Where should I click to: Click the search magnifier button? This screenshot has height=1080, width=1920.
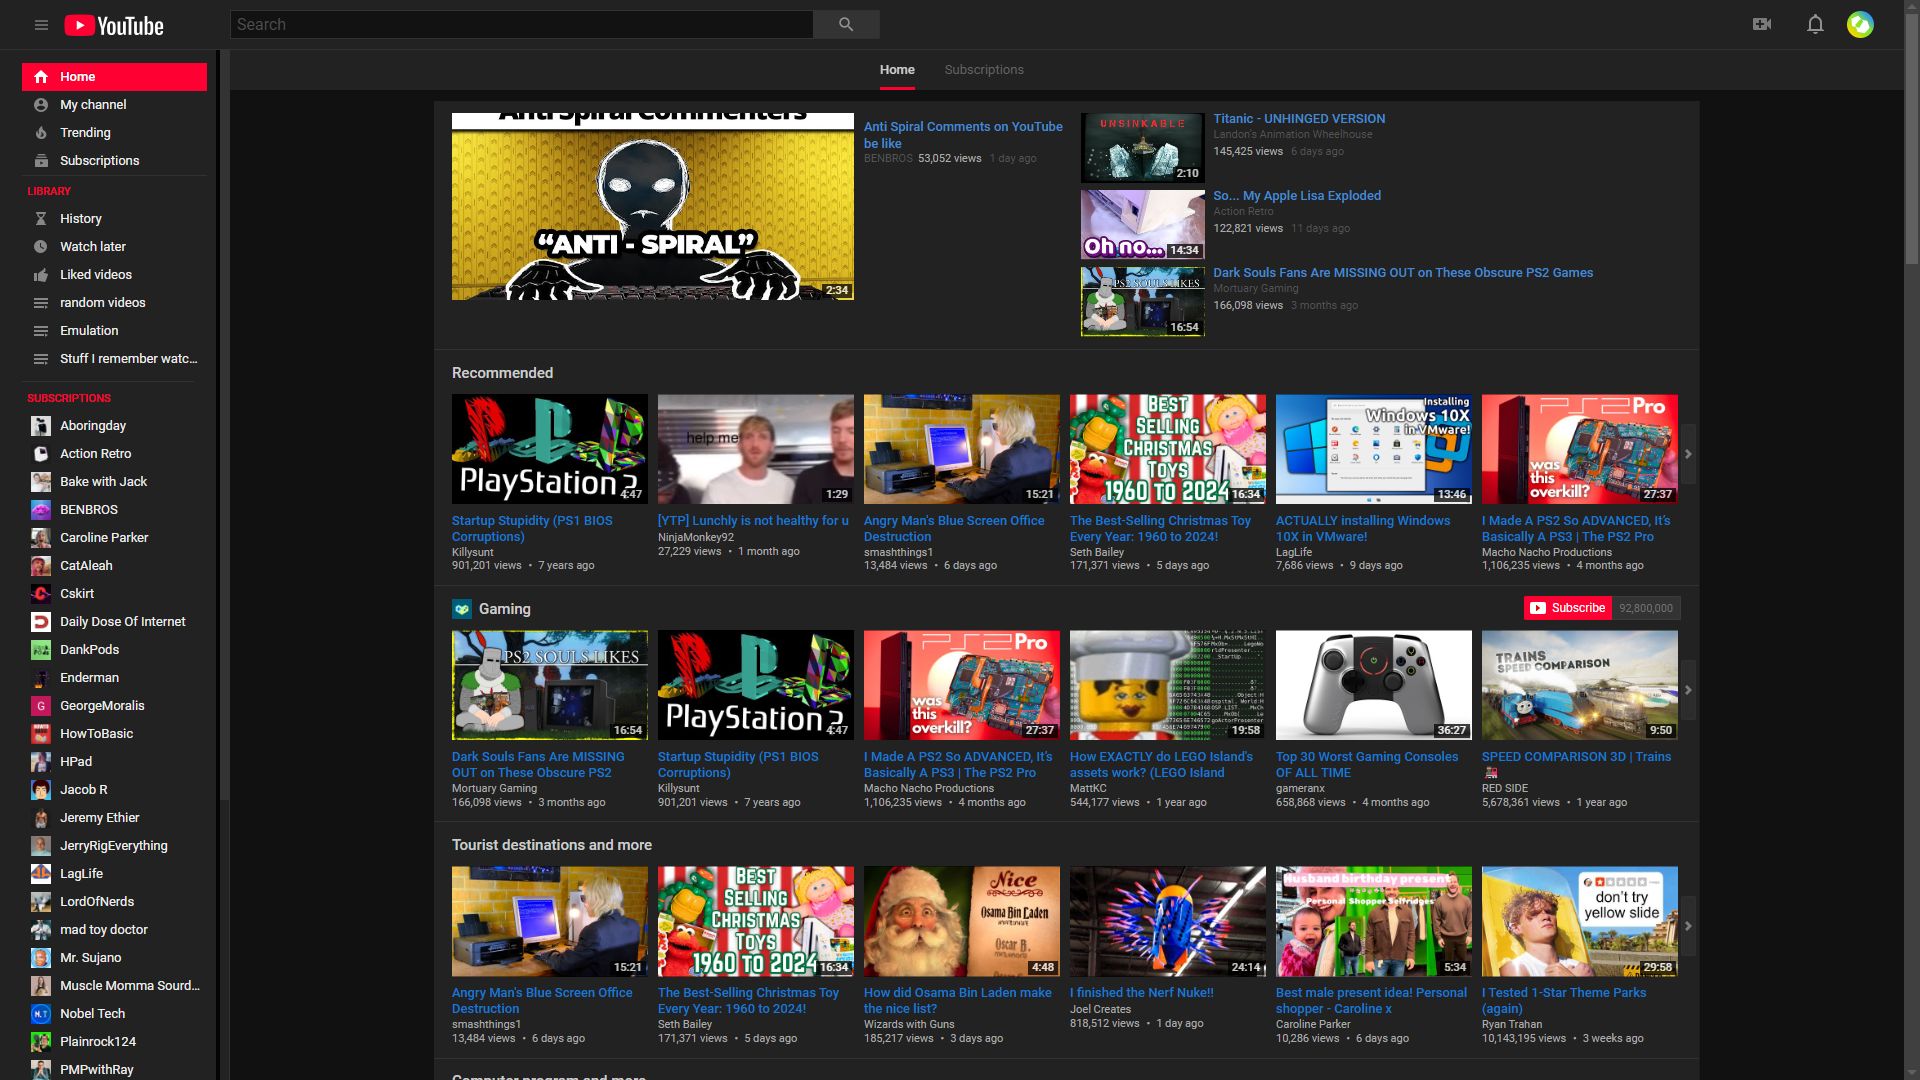pos(846,24)
